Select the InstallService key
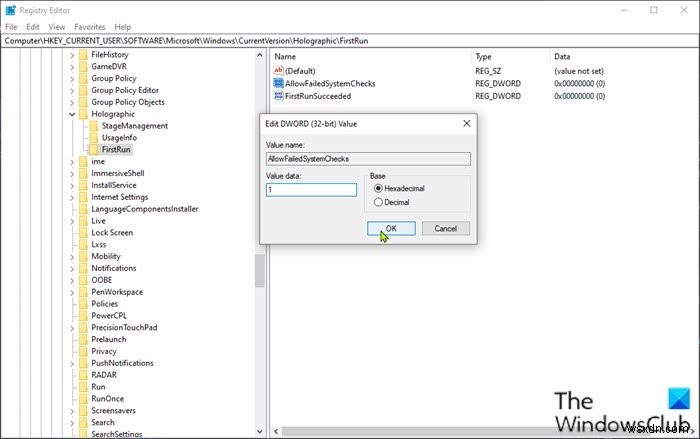Viewport: 700px width, 439px height. point(114,185)
